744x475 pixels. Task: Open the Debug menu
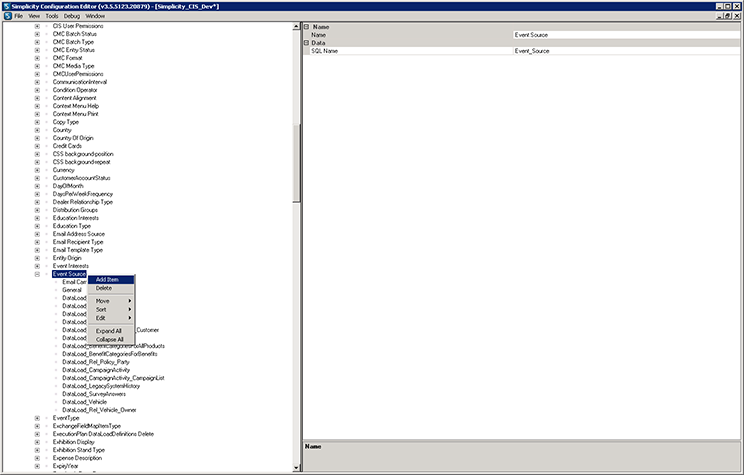coord(72,16)
